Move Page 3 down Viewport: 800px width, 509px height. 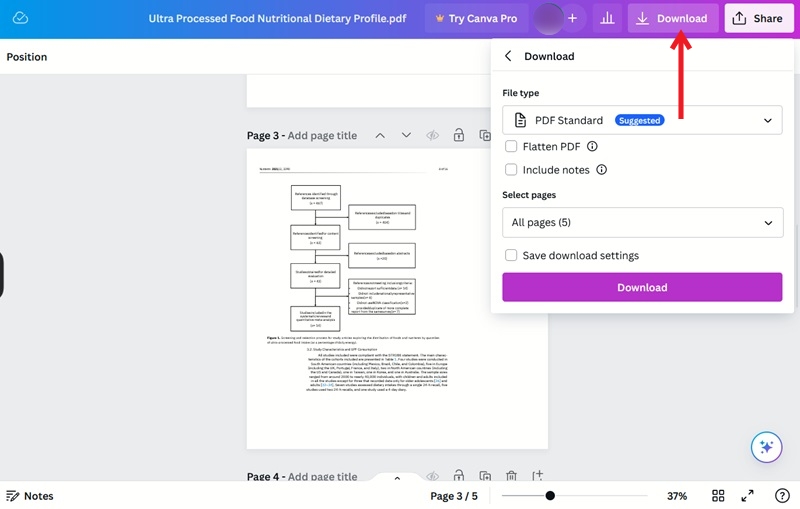[406, 135]
